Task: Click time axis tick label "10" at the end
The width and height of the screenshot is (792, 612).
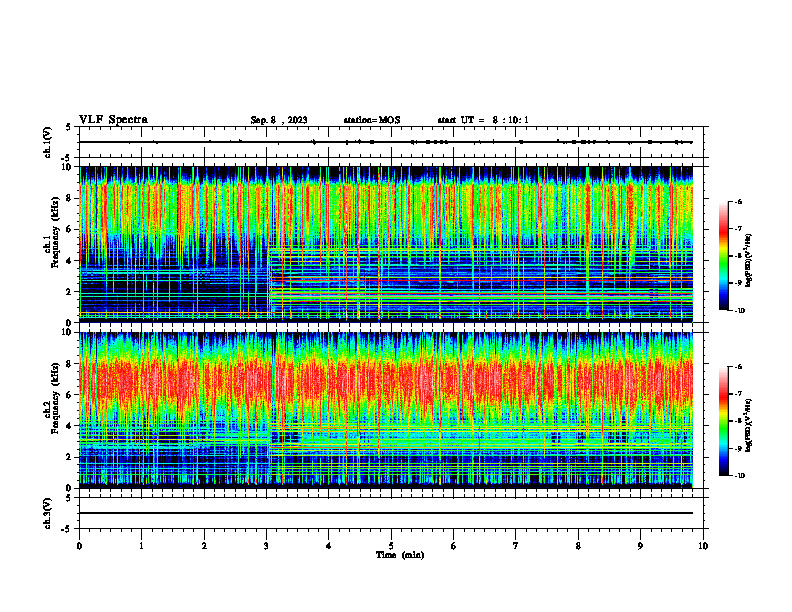Action: click(x=703, y=546)
